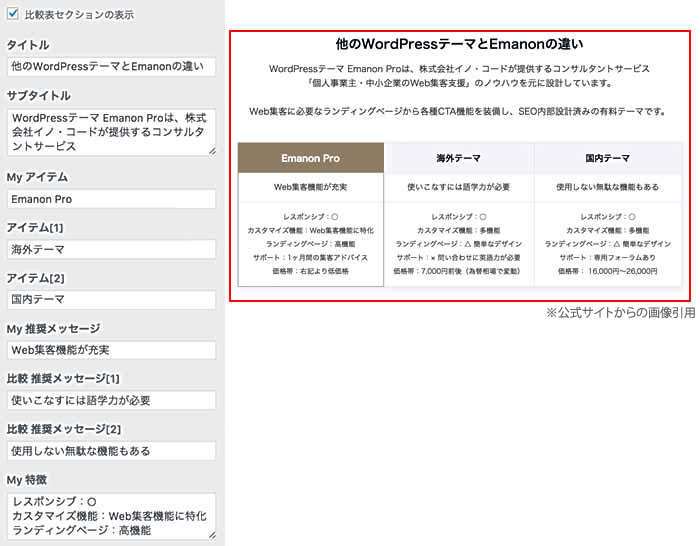Click the 海外テーマ column header in preview
This screenshot has height=546, width=700.
(458, 158)
